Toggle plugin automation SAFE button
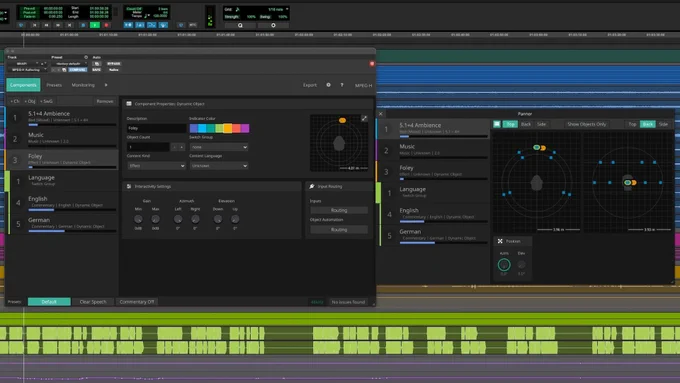Screen dimensions: 680x383 point(96,69)
